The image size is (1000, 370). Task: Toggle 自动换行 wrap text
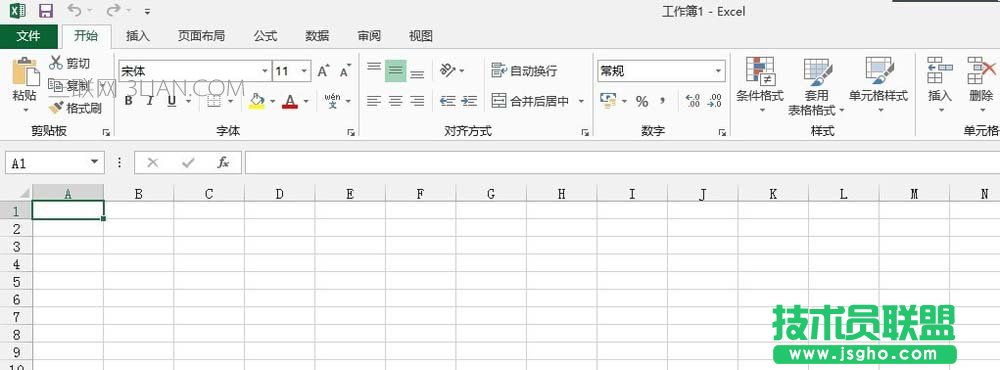tap(524, 71)
